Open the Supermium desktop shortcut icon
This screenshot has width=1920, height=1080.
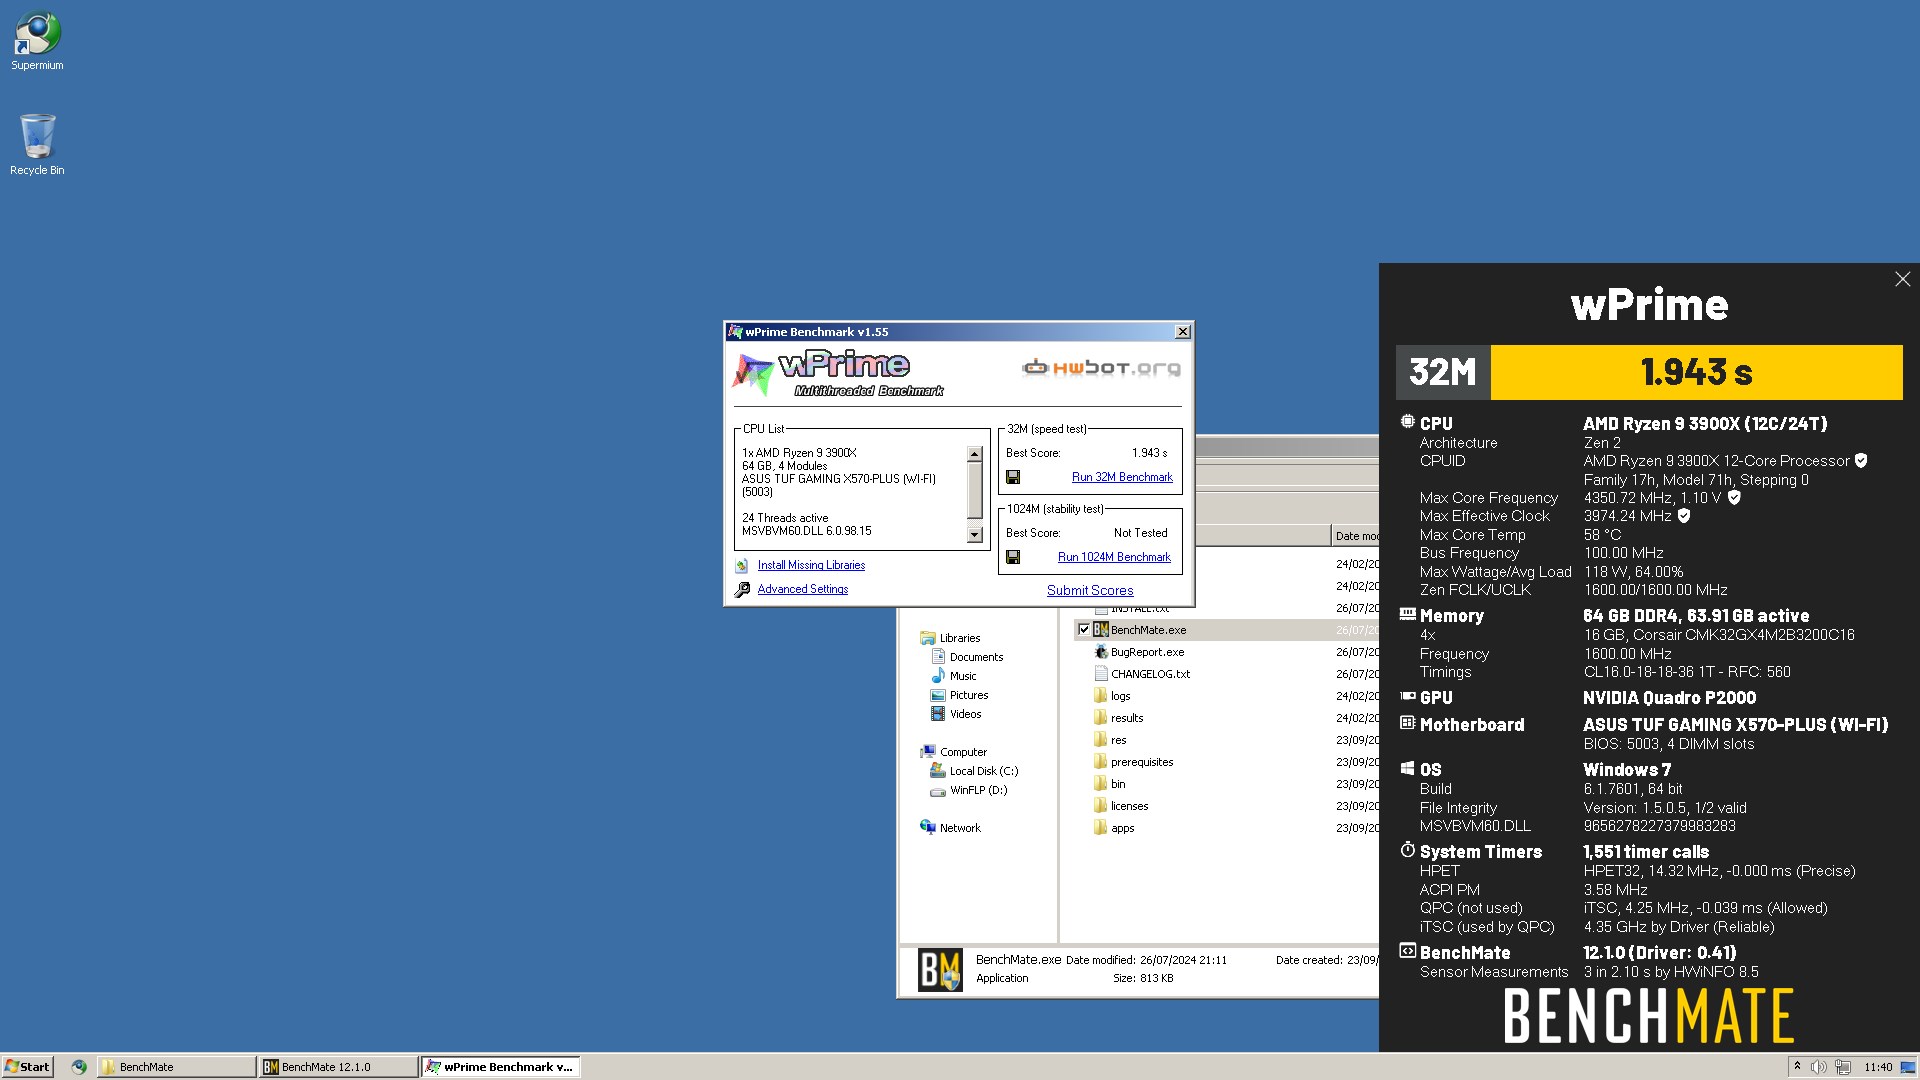coord(37,34)
